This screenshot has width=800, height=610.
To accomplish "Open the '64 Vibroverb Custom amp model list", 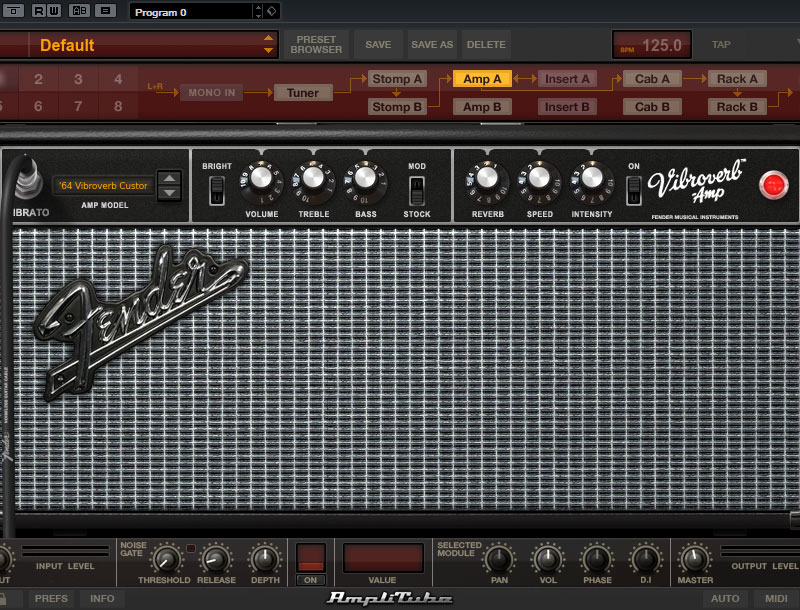I will coord(103,186).
